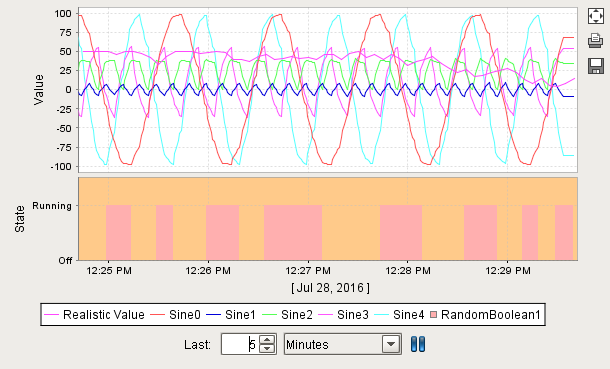Click the 12:26 PM time axis label

tap(208, 271)
